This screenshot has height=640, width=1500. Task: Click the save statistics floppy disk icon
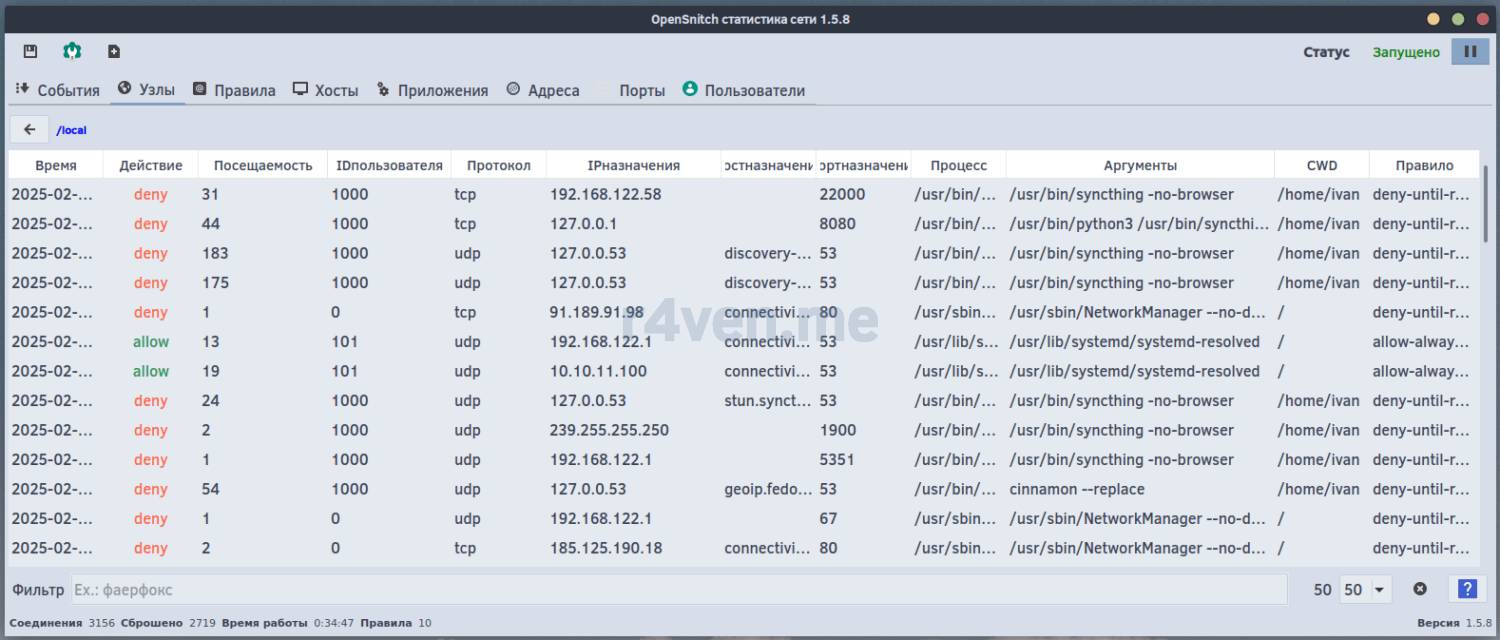coord(30,51)
